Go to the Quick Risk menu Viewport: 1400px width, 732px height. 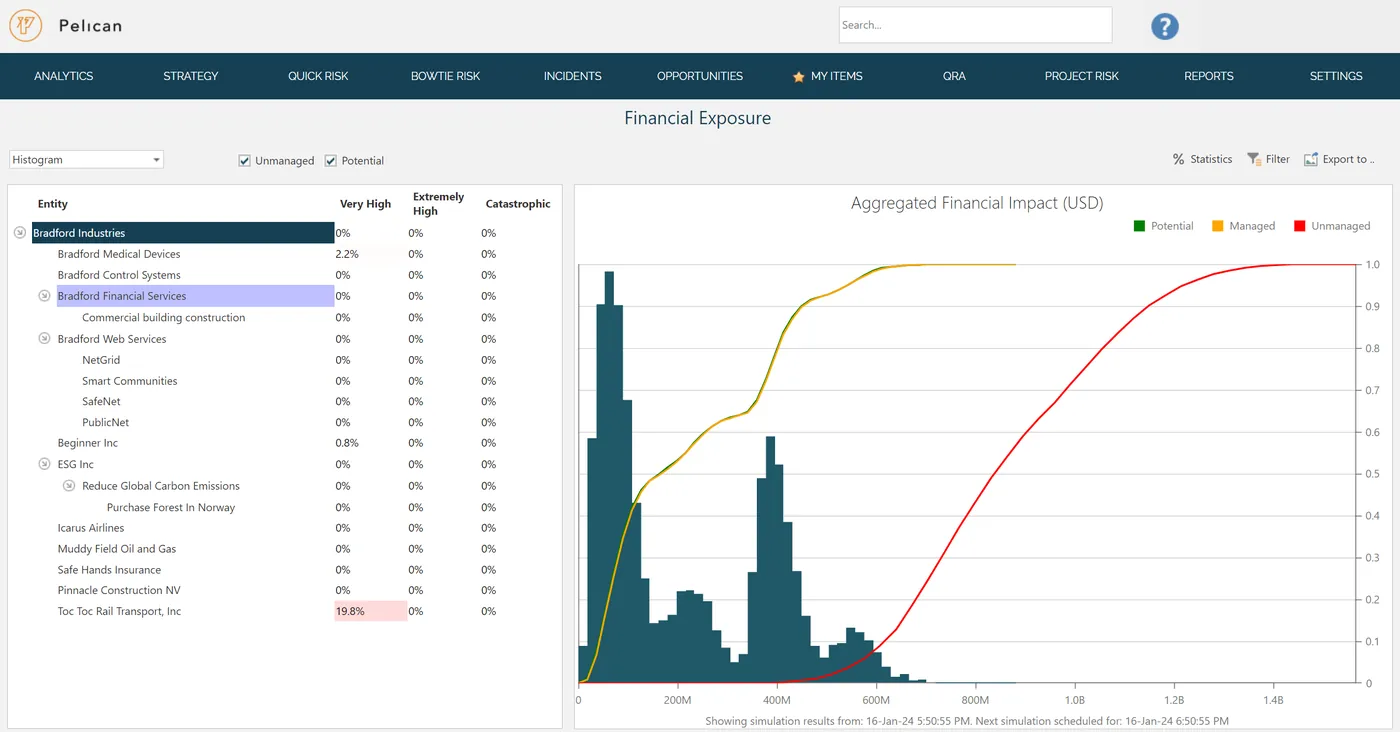tap(318, 76)
